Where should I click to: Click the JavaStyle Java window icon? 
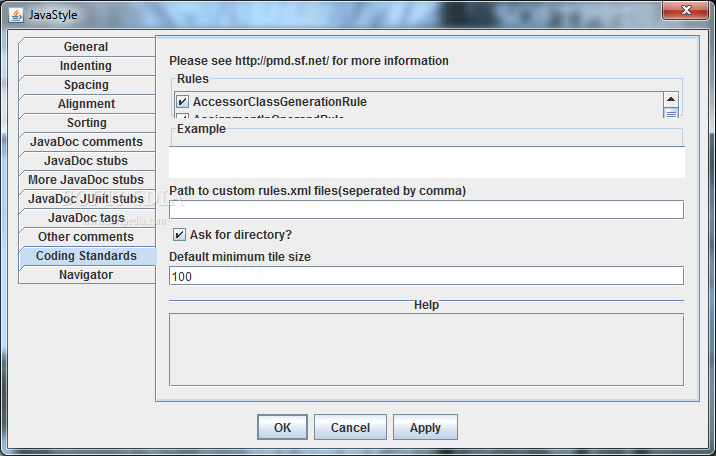point(16,15)
